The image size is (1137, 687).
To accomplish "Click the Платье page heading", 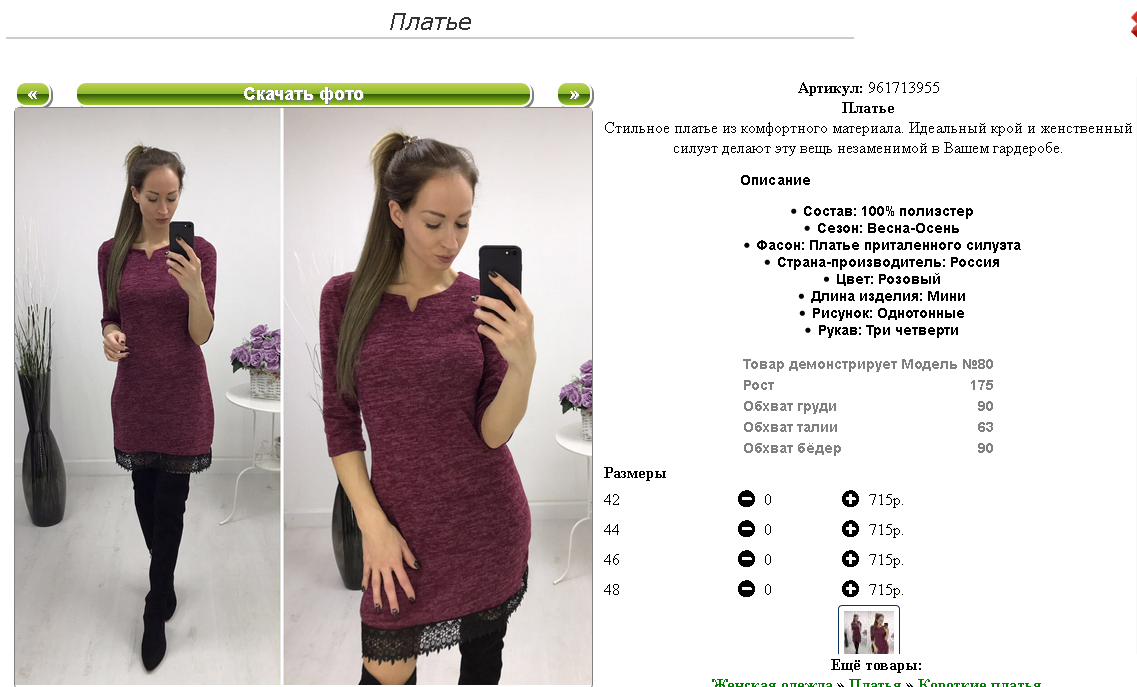I will 430,22.
